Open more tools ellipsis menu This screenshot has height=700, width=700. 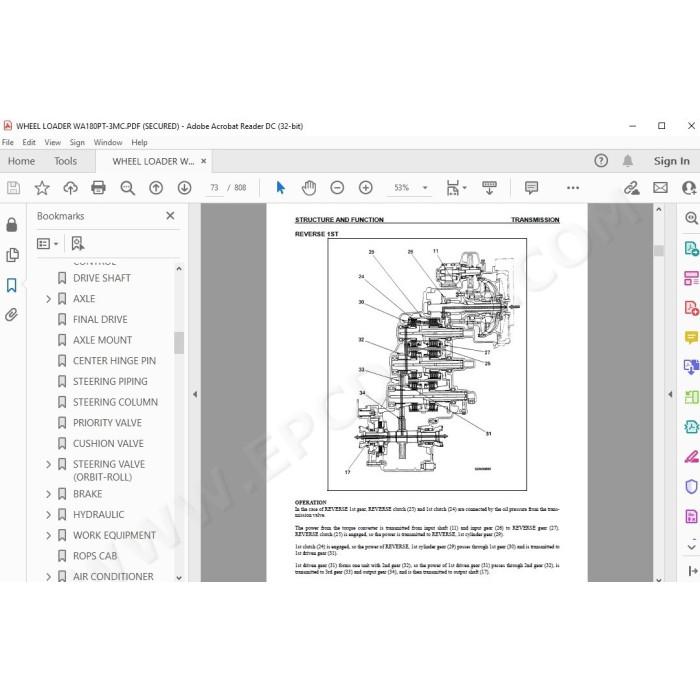573,188
